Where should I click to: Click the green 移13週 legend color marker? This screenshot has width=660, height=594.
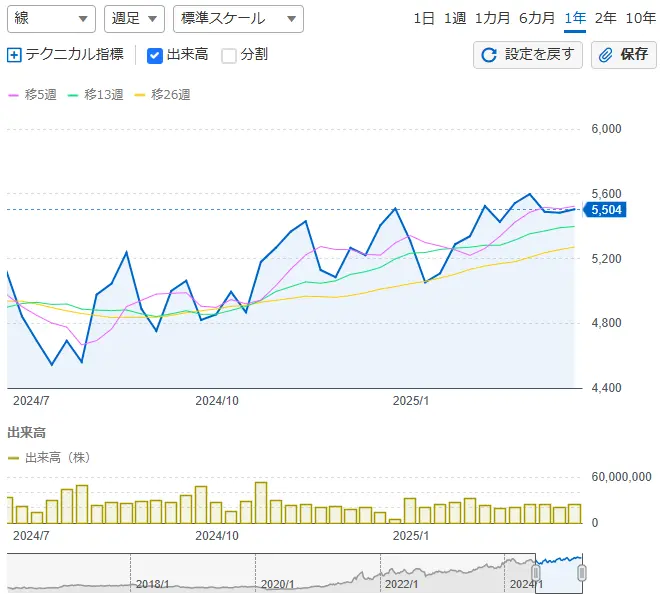73,96
